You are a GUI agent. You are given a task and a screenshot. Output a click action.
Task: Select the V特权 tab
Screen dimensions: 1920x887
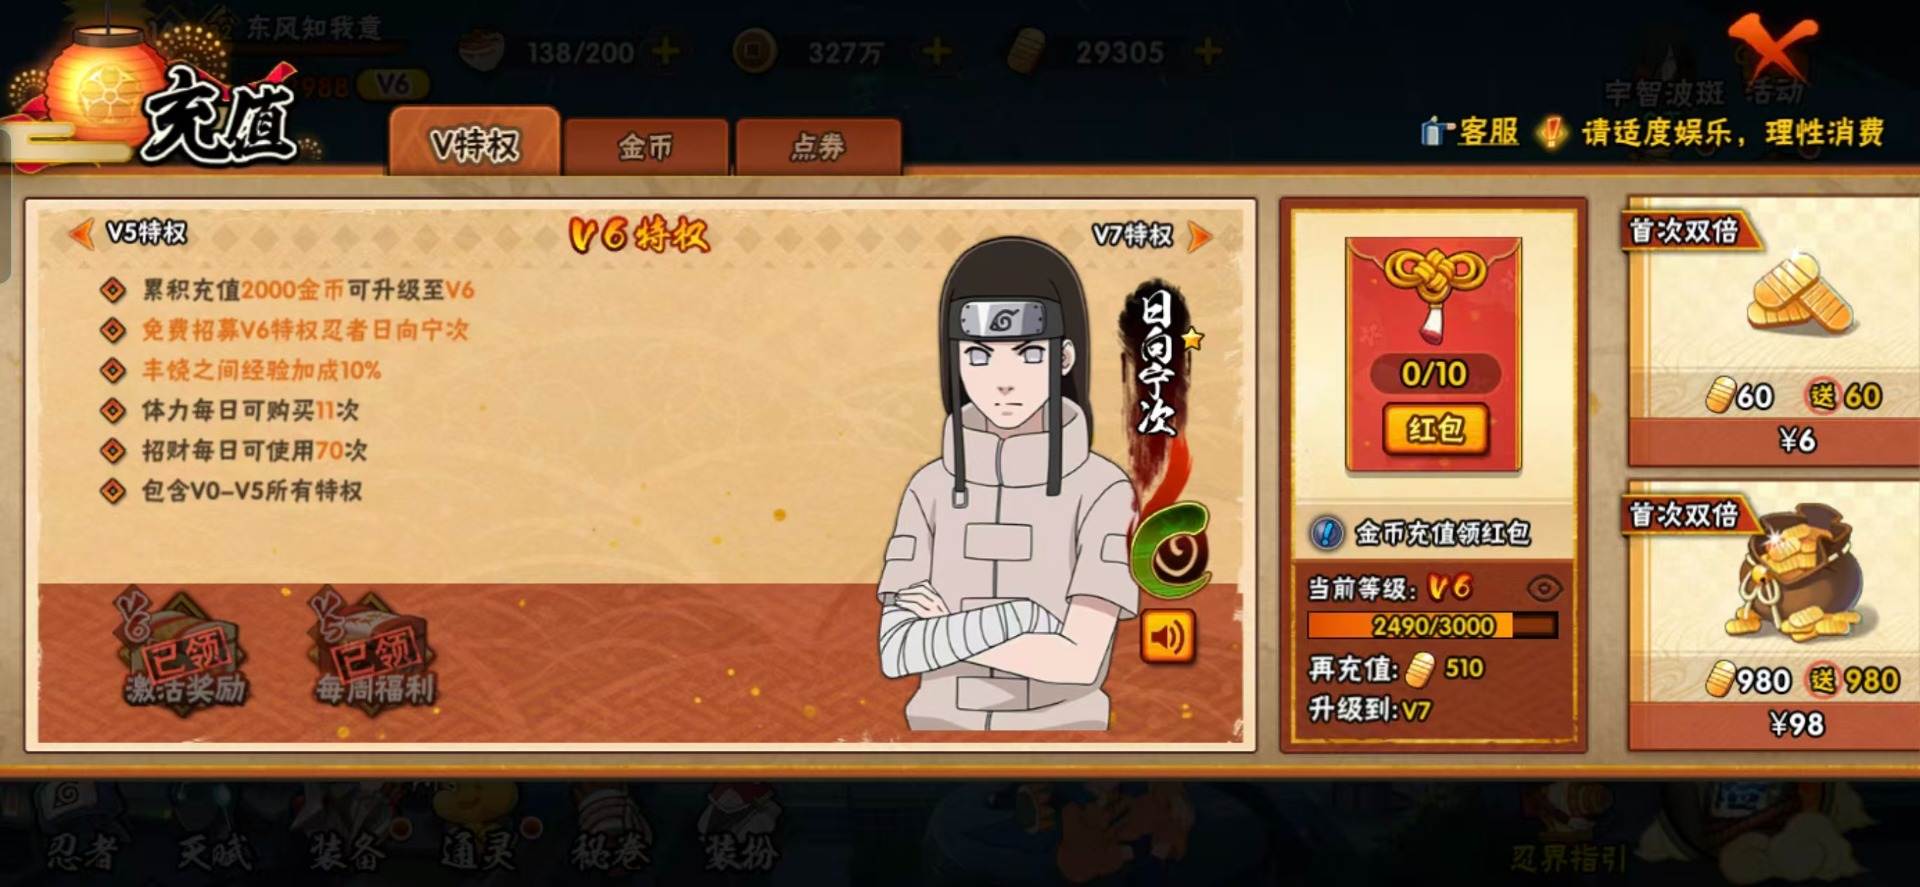[475, 143]
